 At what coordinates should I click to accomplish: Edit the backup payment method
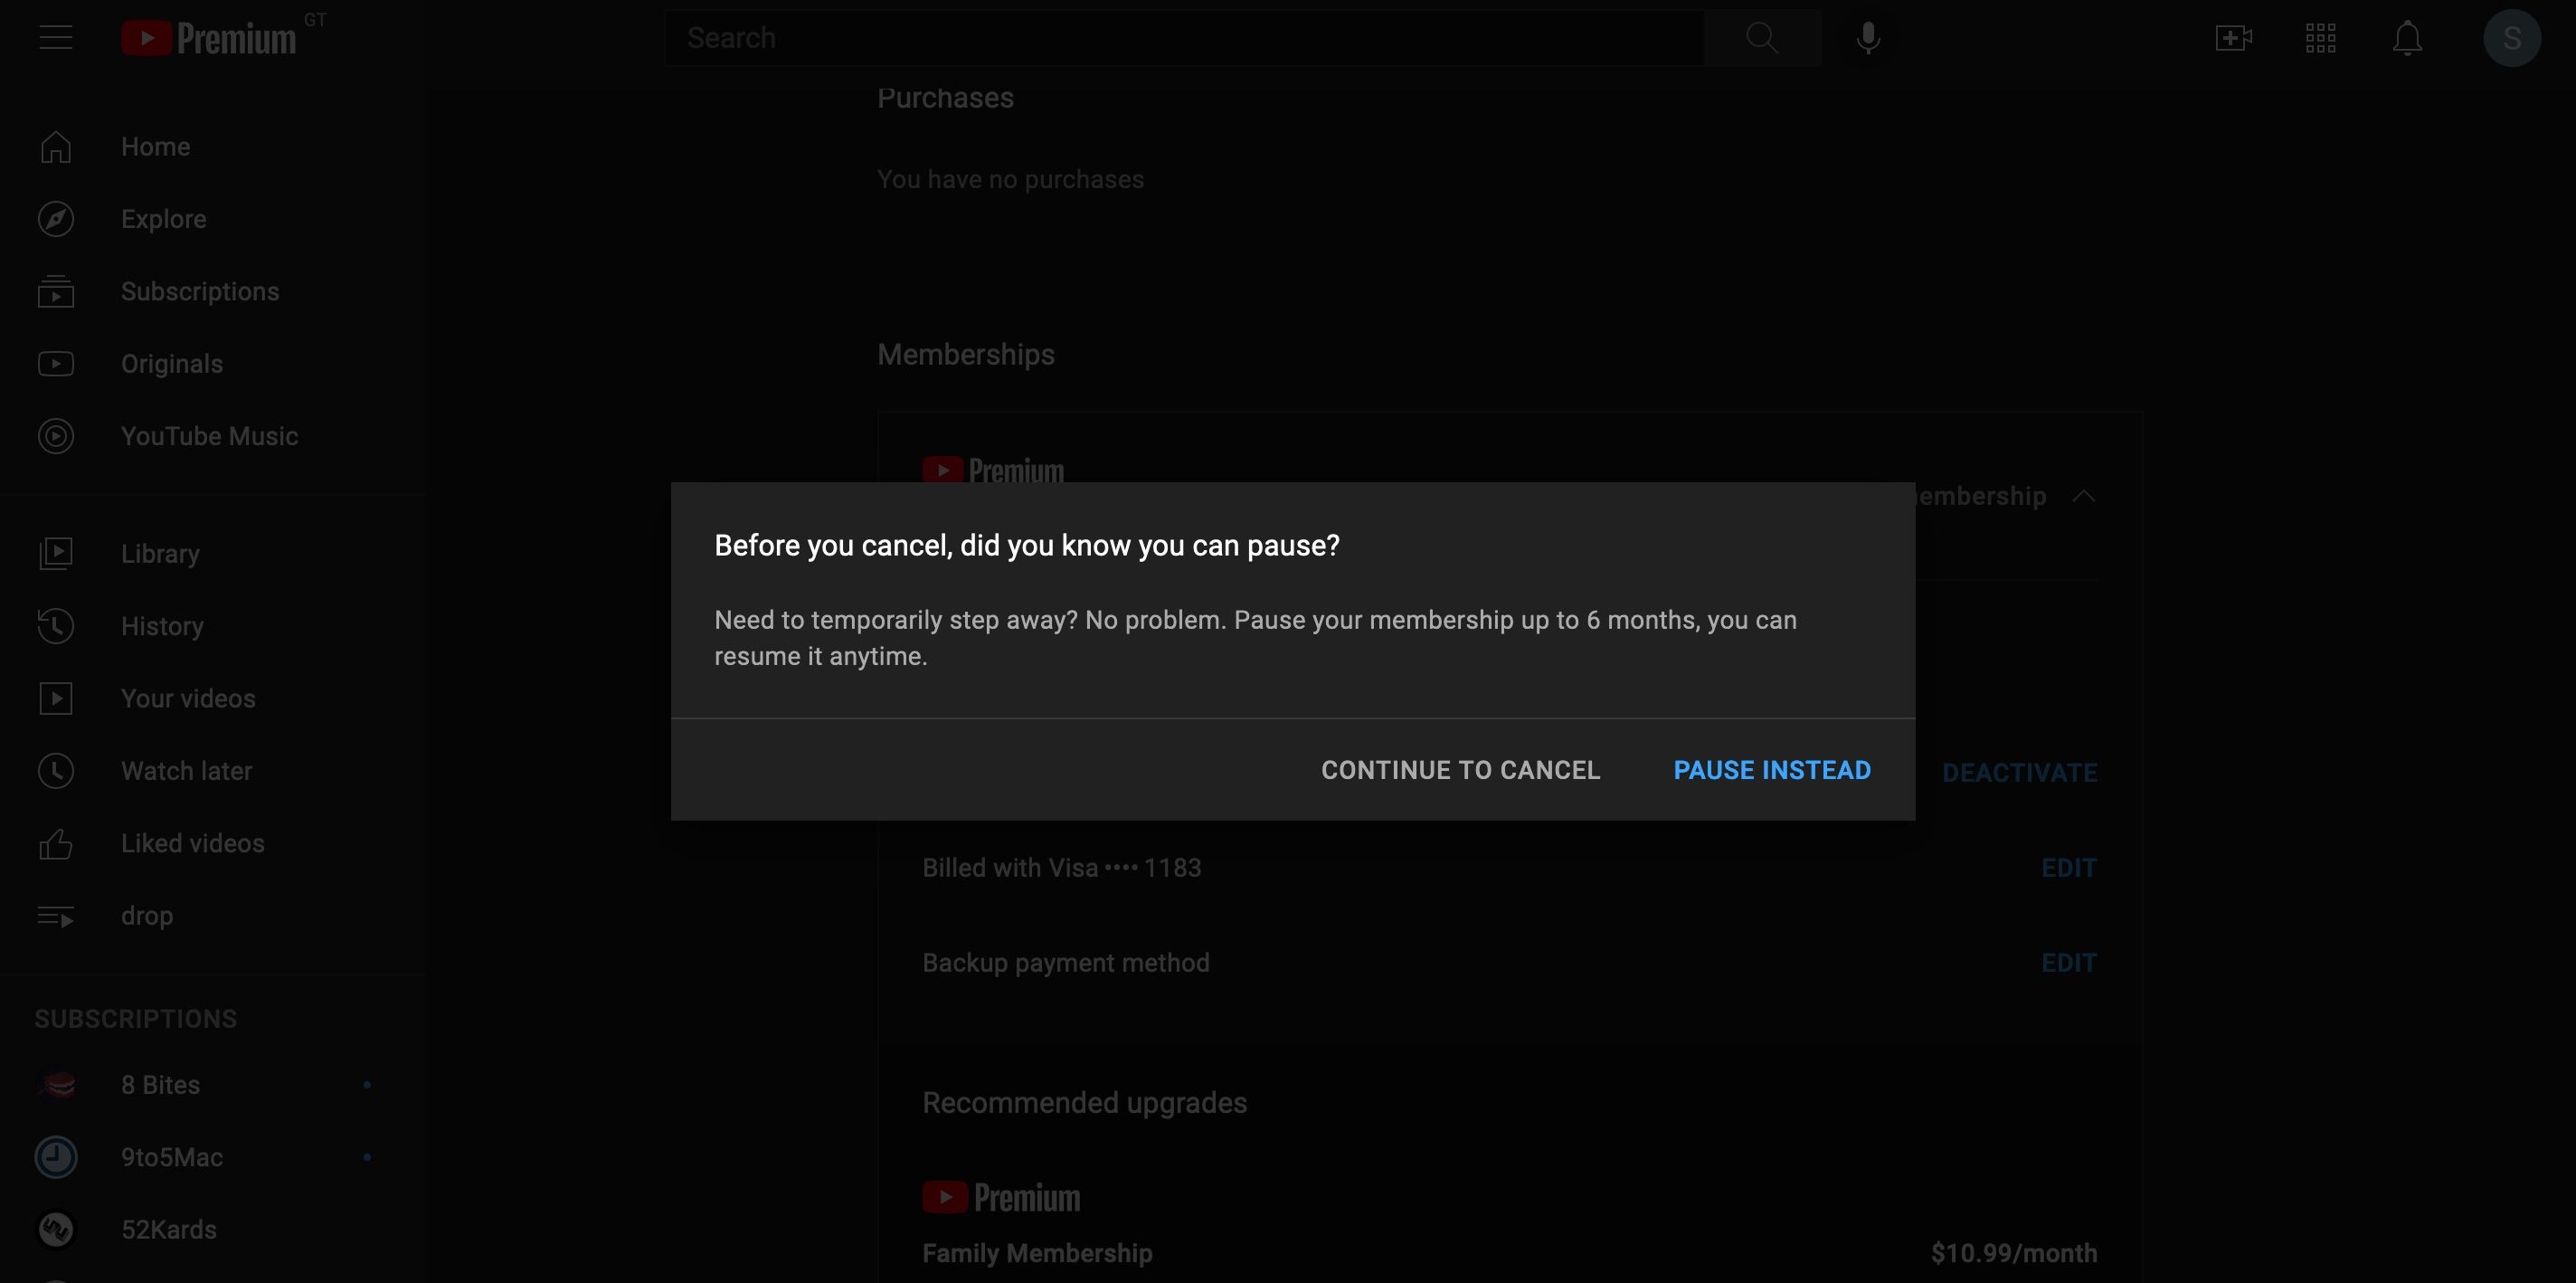[x=2069, y=962]
